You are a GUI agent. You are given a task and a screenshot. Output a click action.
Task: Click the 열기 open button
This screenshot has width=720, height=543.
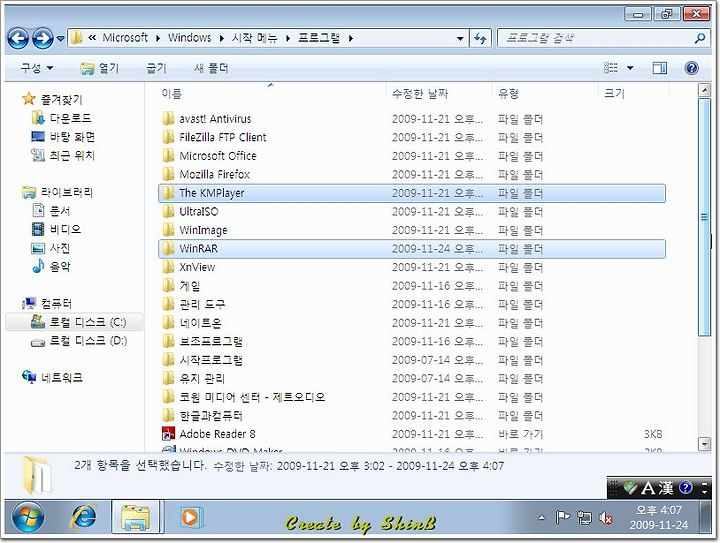point(100,68)
